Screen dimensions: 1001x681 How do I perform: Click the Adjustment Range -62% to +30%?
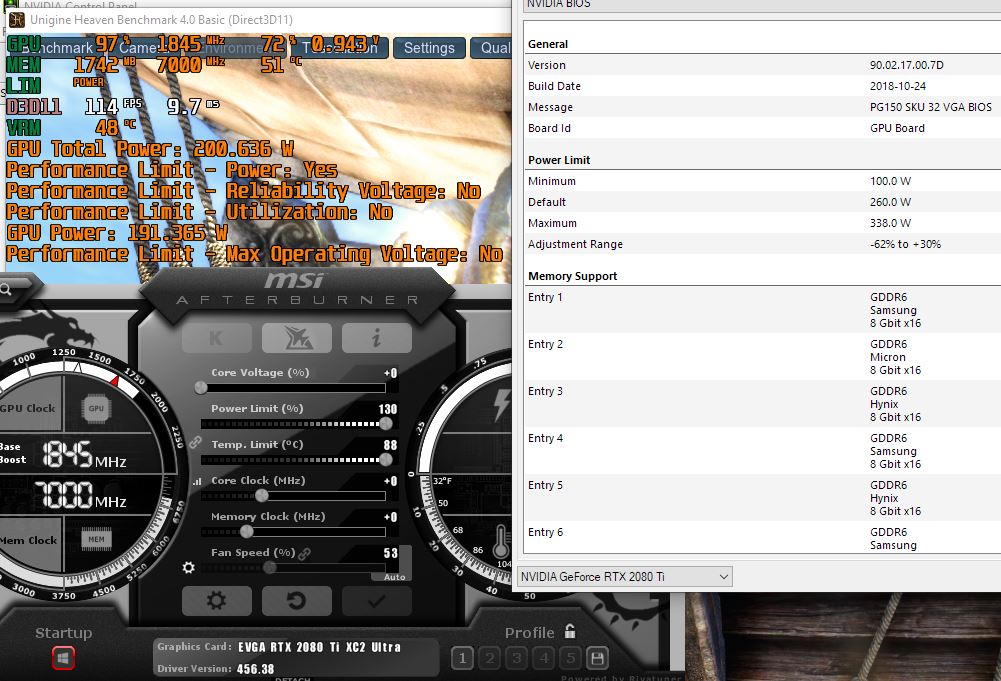(905, 244)
